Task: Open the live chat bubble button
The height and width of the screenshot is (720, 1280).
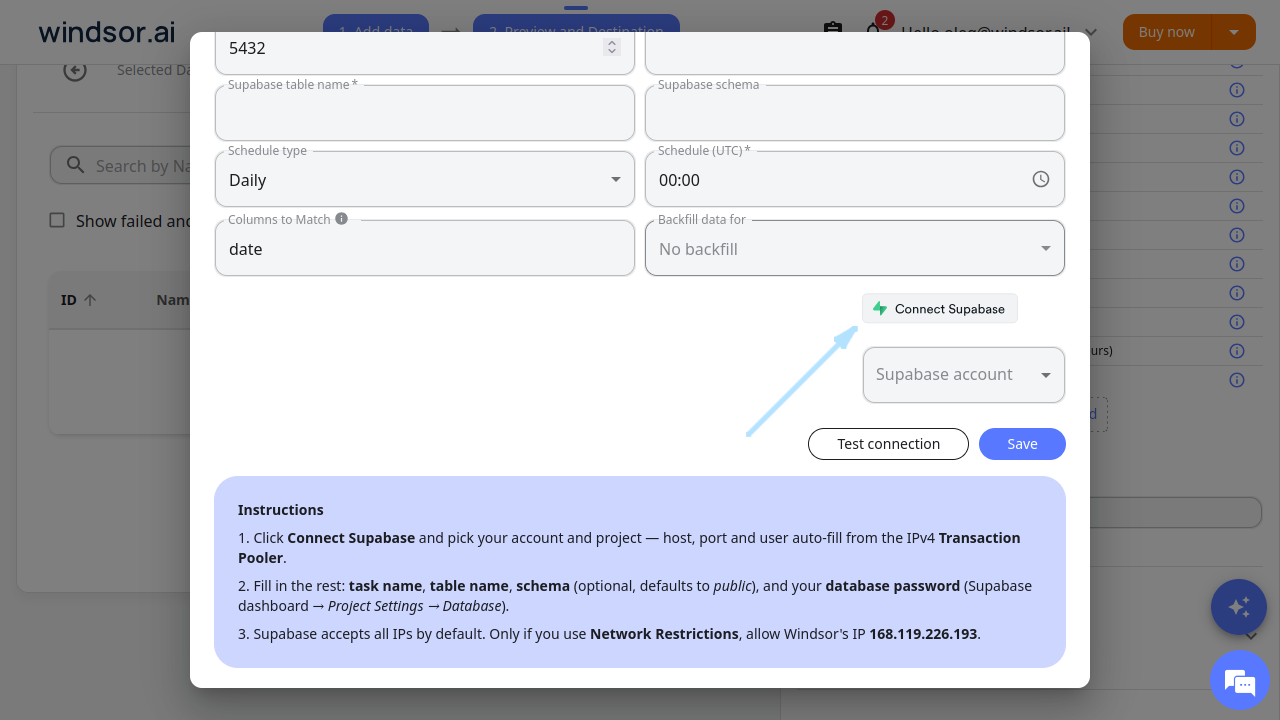Action: click(1239, 680)
